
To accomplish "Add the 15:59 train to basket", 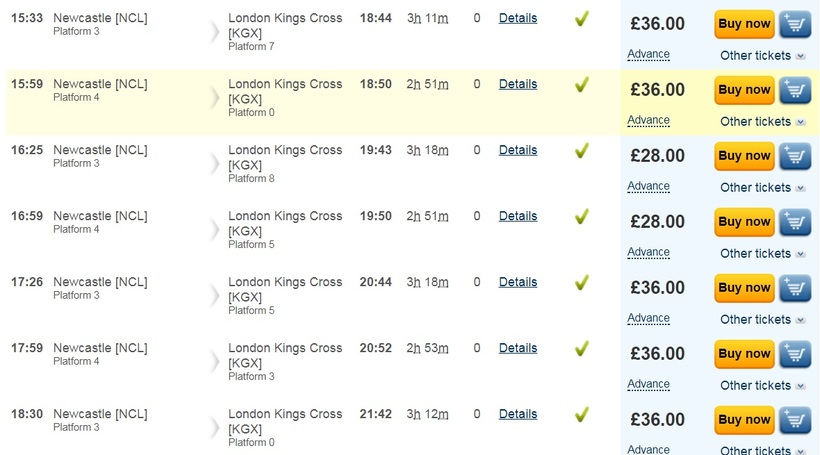I will (795, 90).
